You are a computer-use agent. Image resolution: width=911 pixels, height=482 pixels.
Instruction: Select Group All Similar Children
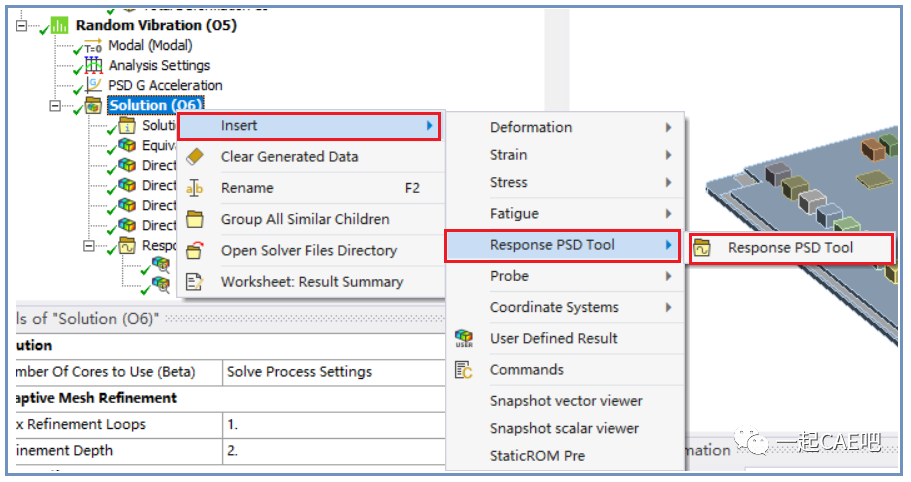point(311,220)
